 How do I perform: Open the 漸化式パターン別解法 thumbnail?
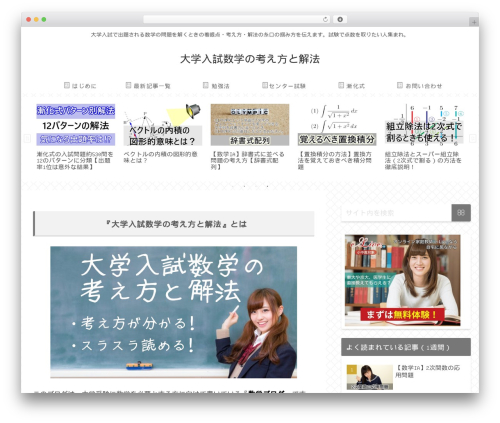76,125
